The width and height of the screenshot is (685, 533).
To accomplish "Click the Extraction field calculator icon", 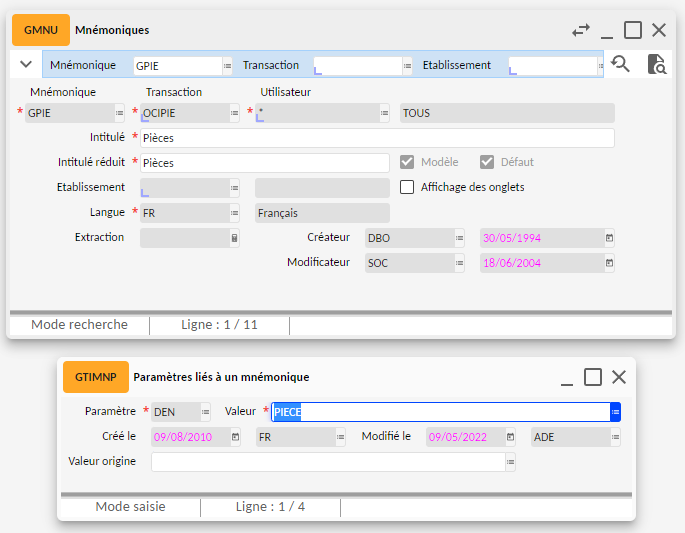I will point(234,238).
